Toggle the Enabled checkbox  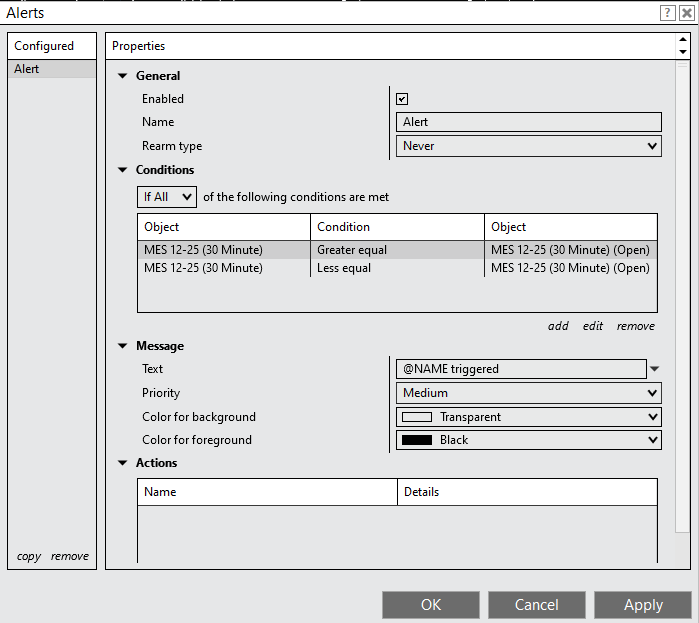[x=402, y=99]
